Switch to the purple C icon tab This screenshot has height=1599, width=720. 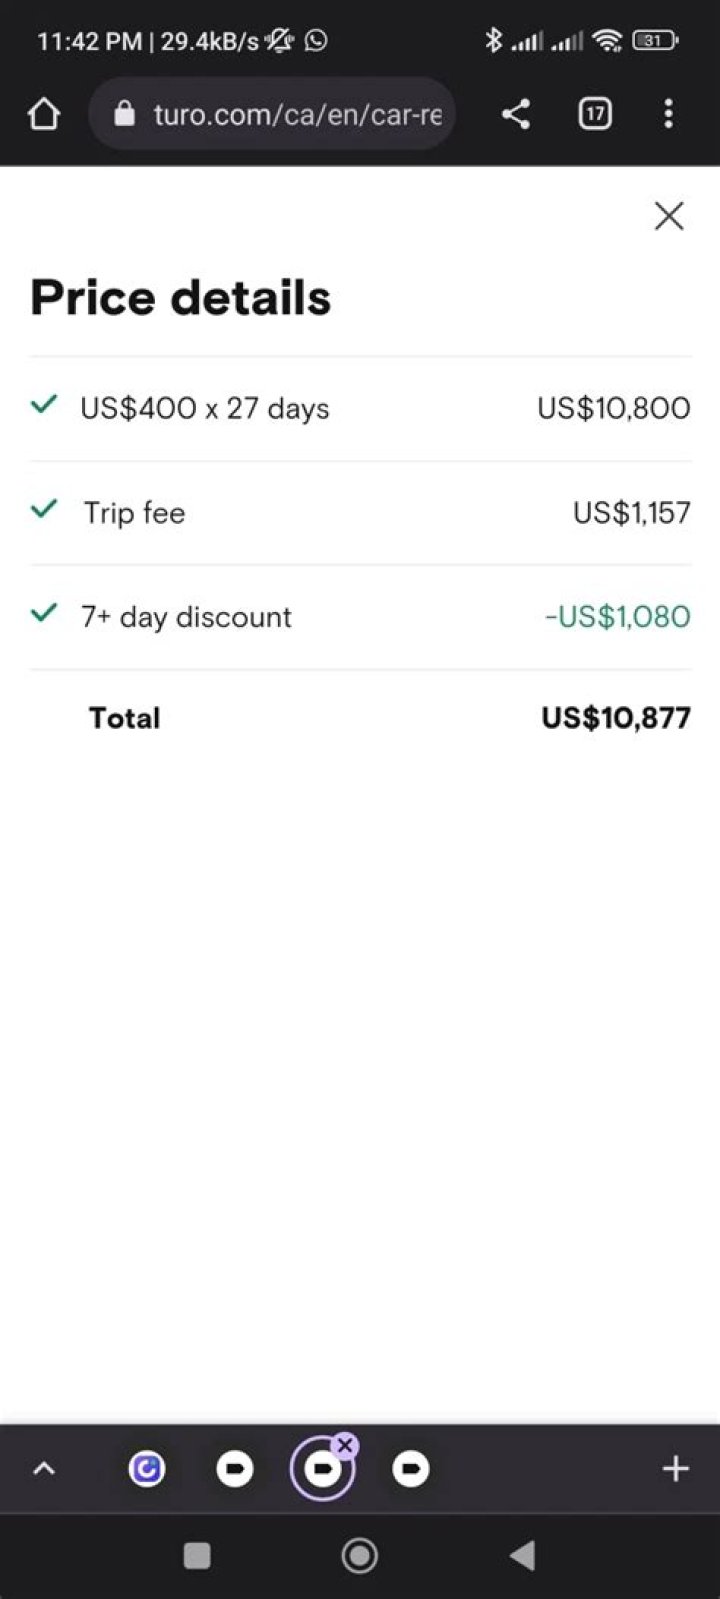coord(147,1469)
